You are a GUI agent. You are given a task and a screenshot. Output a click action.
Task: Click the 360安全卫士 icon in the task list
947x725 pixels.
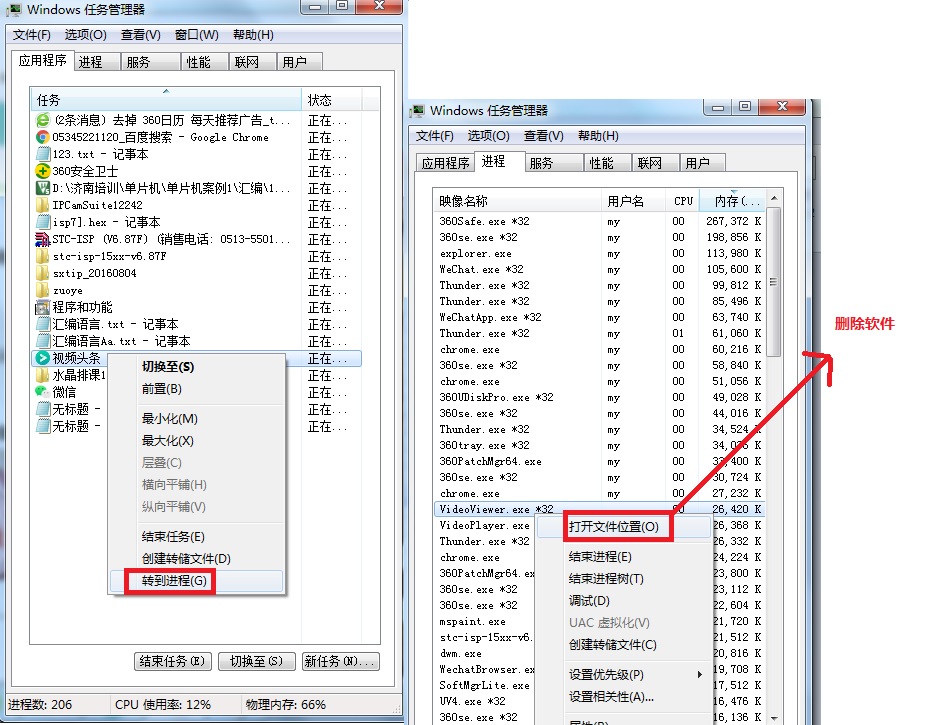pyautogui.click(x=42, y=171)
